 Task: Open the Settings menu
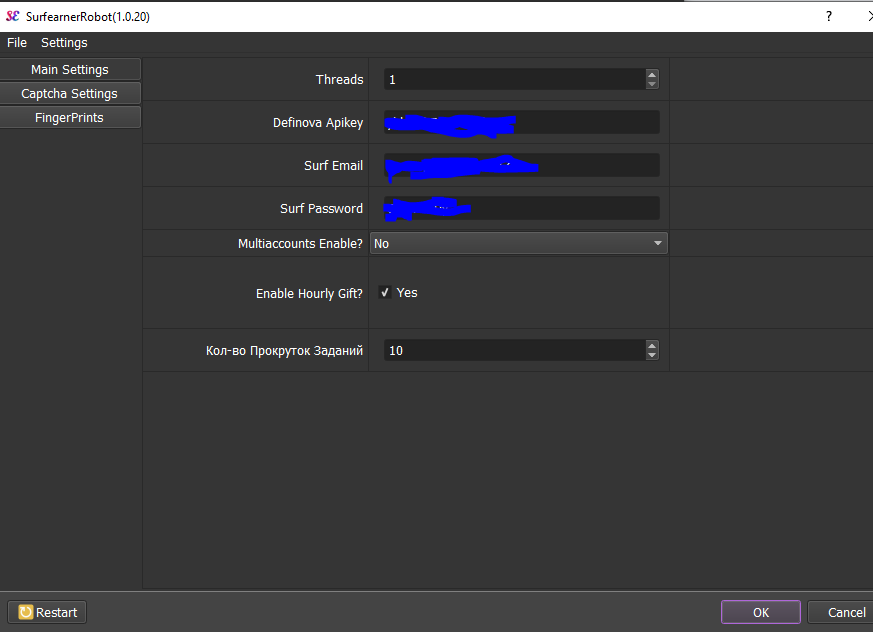pos(64,43)
